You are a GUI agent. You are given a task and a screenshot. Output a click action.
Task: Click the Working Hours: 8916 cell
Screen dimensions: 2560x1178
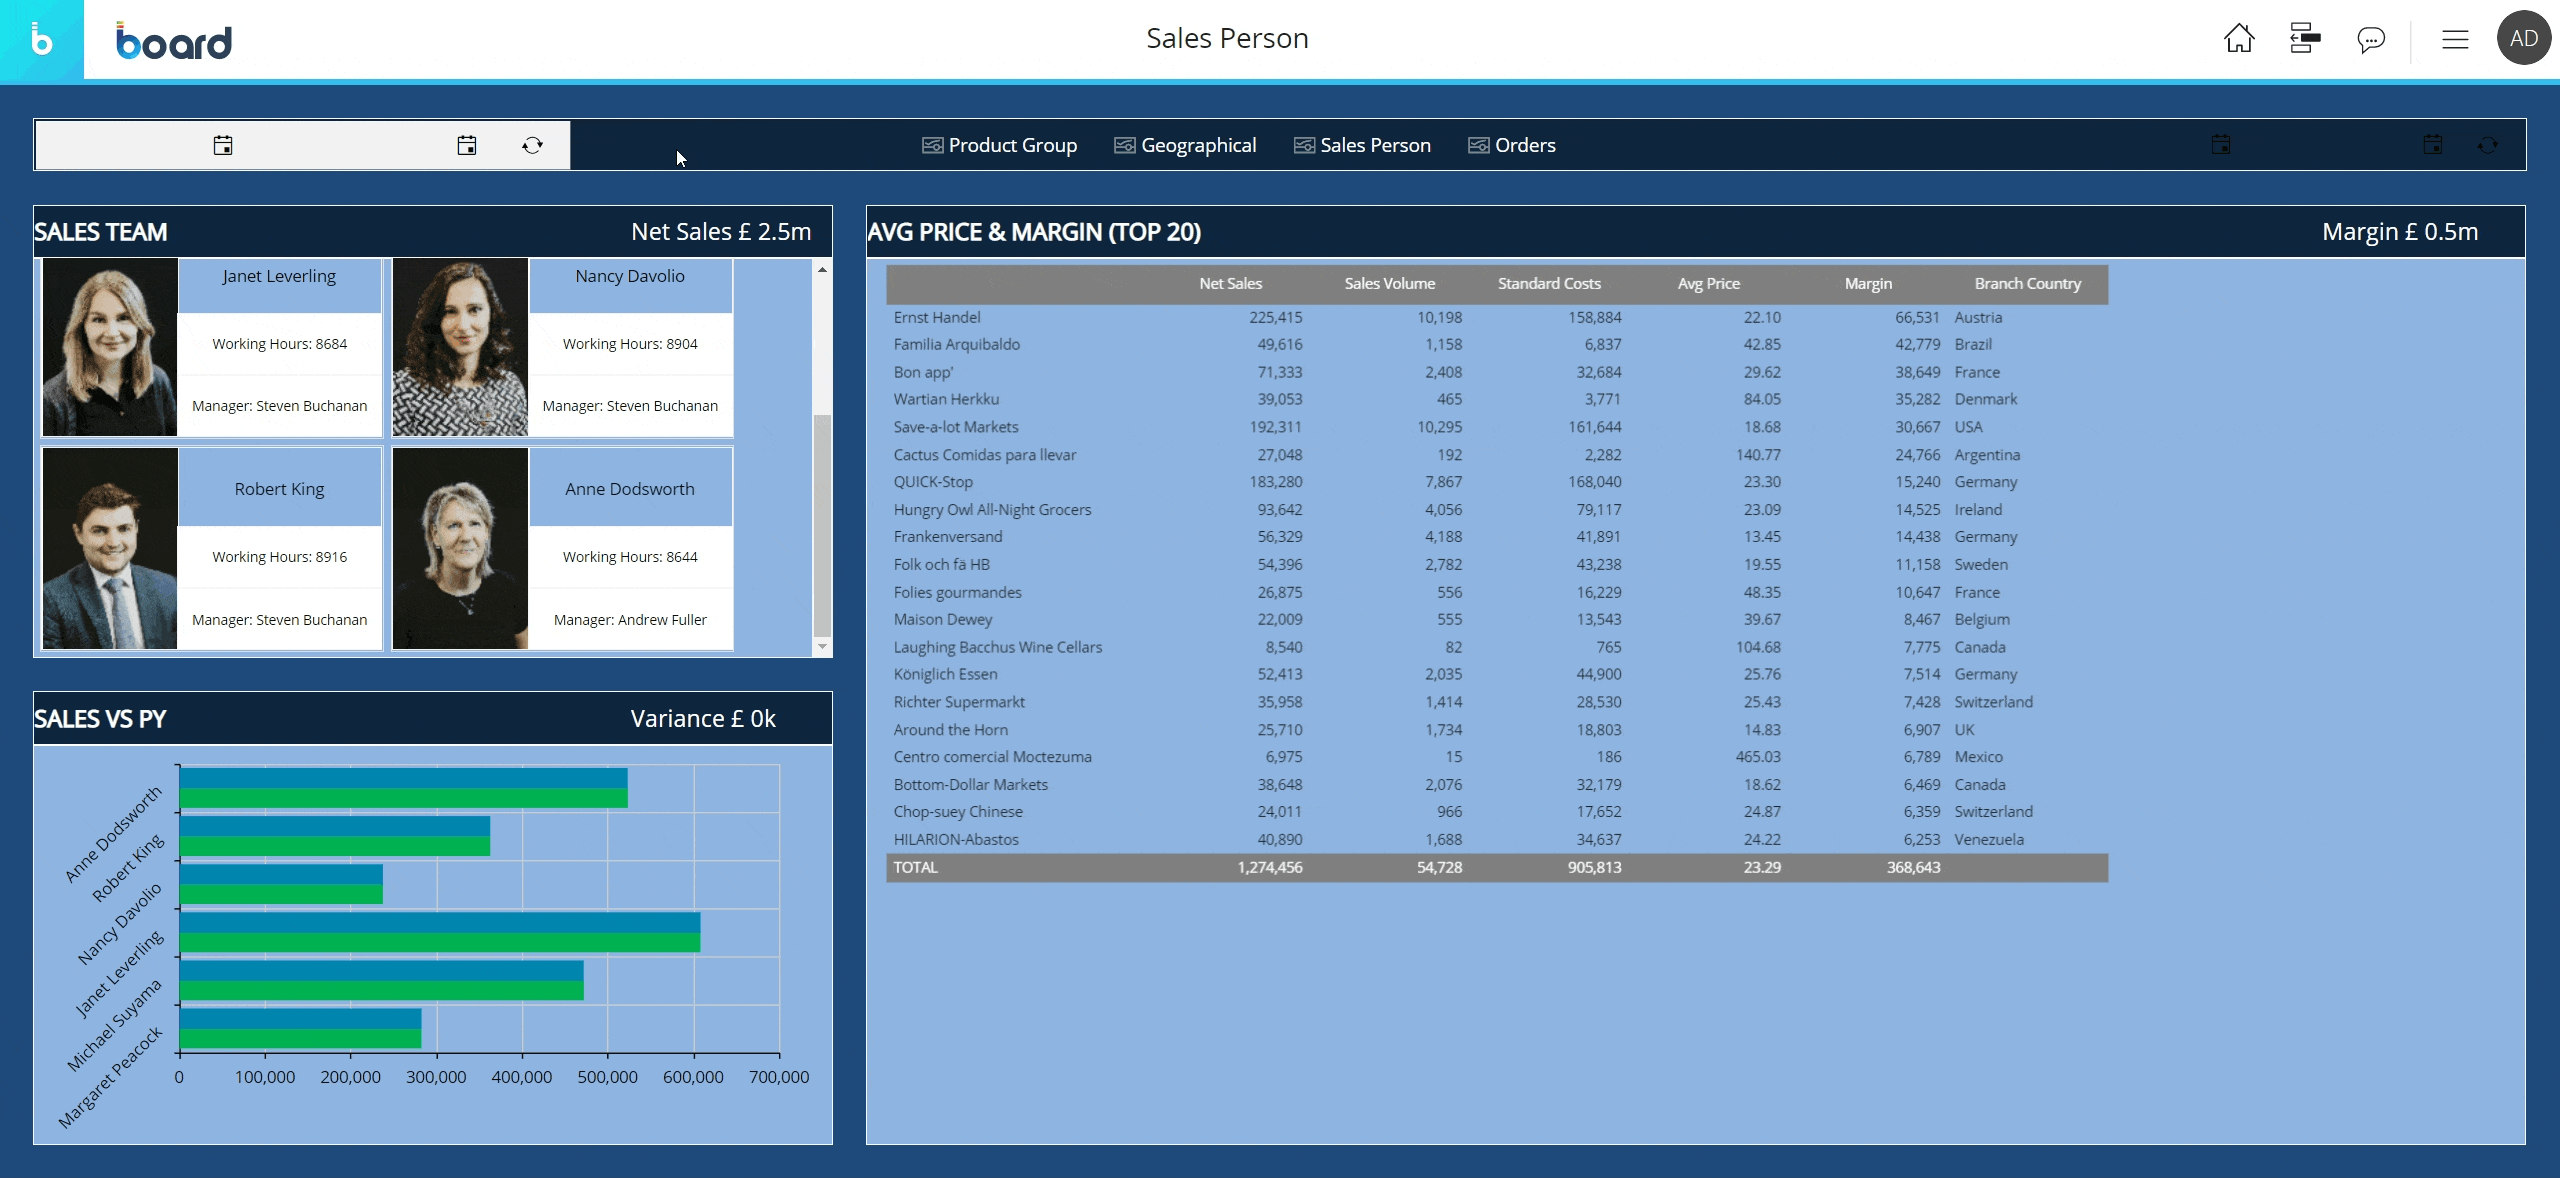pyautogui.click(x=279, y=557)
